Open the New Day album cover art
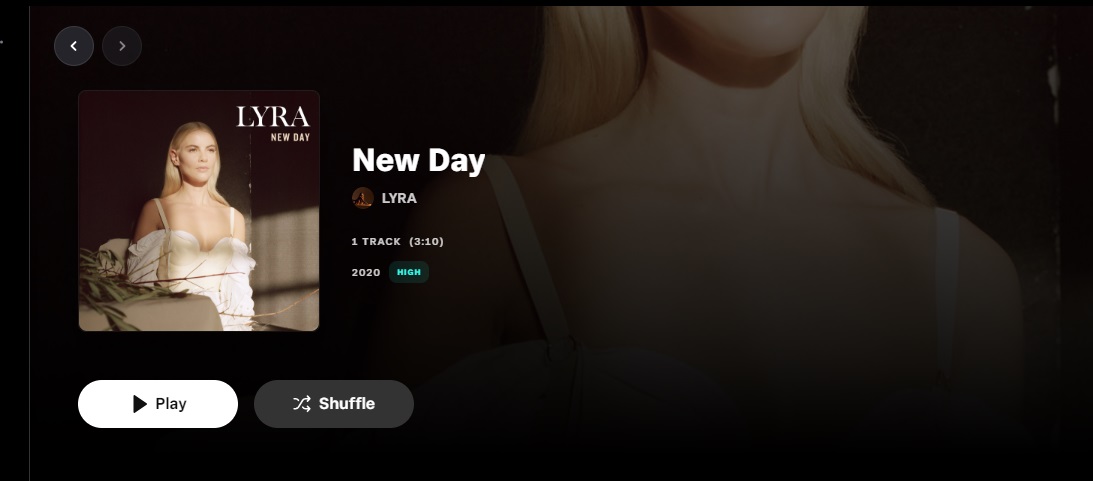Image resolution: width=1093 pixels, height=481 pixels. [x=199, y=211]
